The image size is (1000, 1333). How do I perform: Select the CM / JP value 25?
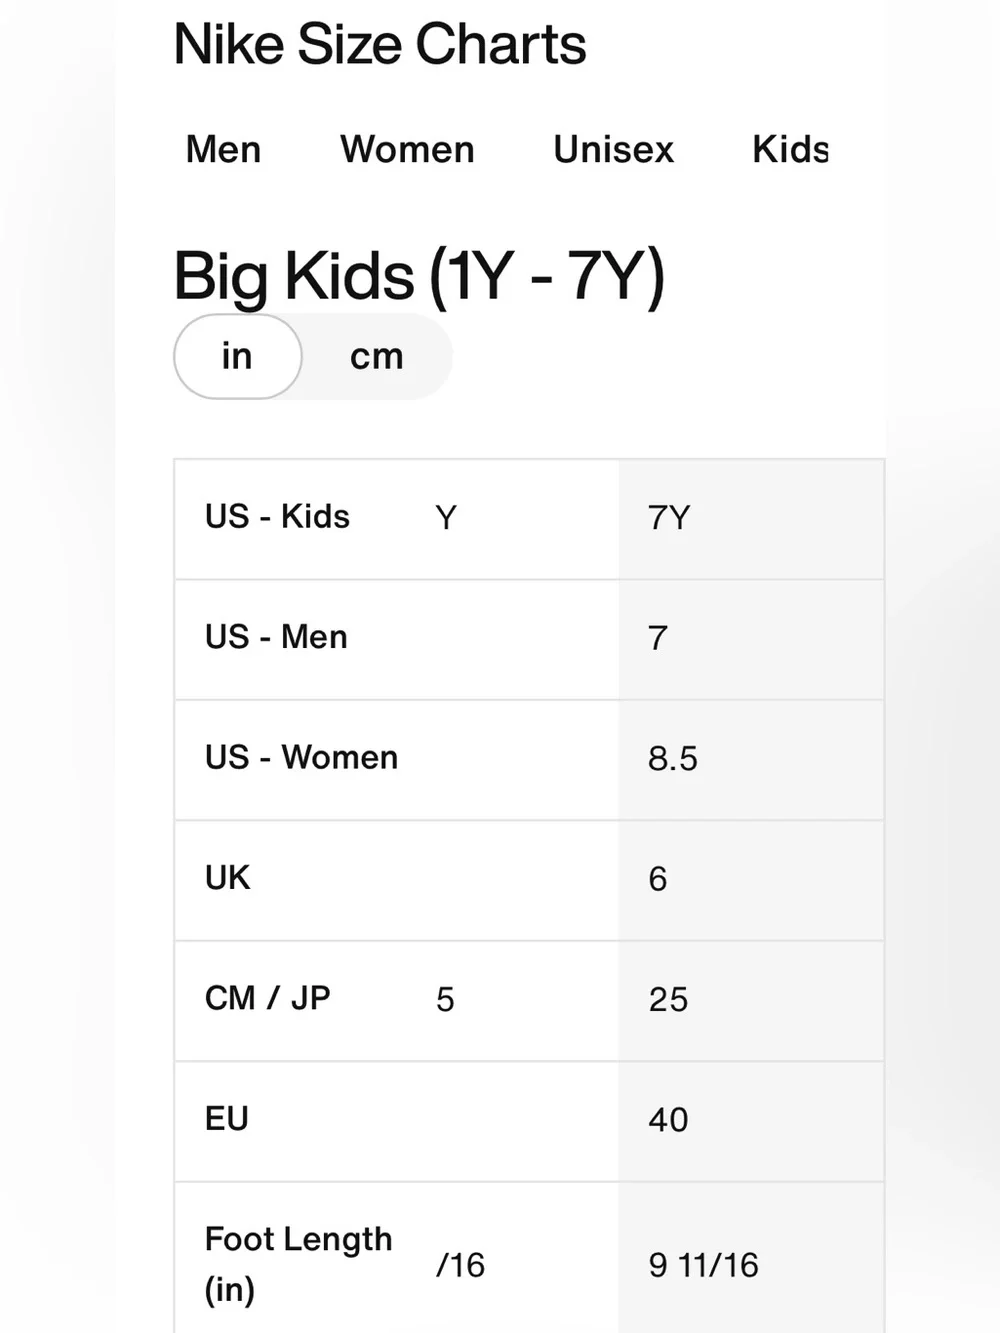751,1001
